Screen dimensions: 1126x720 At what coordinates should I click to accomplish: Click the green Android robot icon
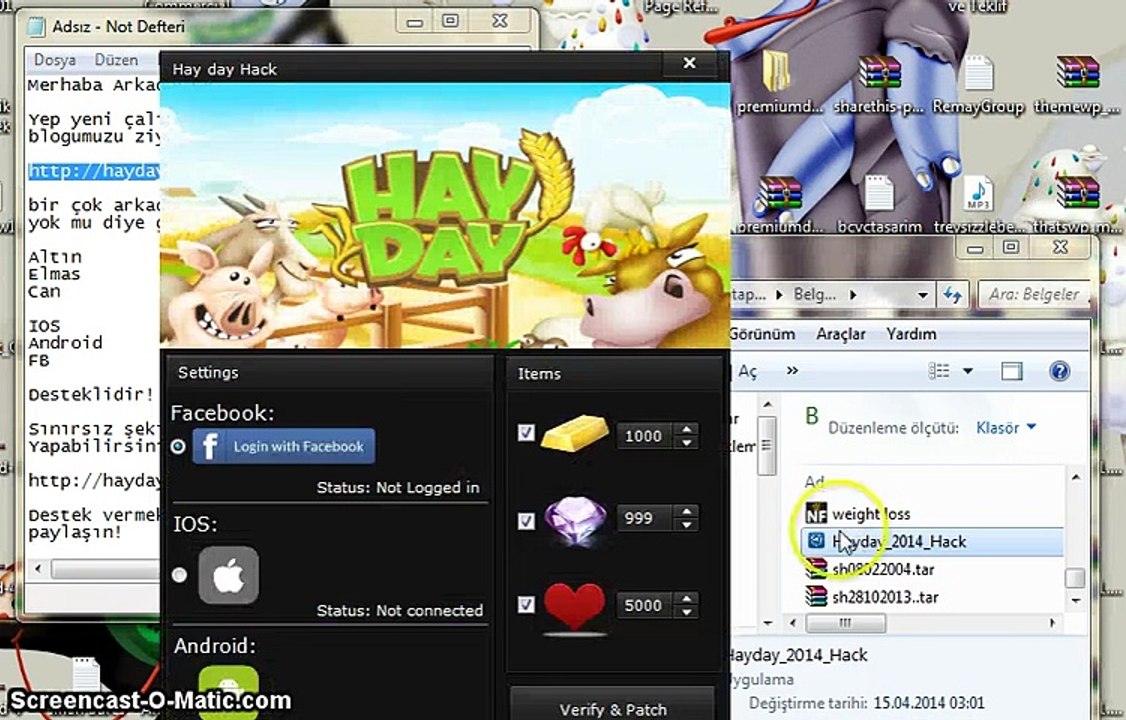[228, 691]
